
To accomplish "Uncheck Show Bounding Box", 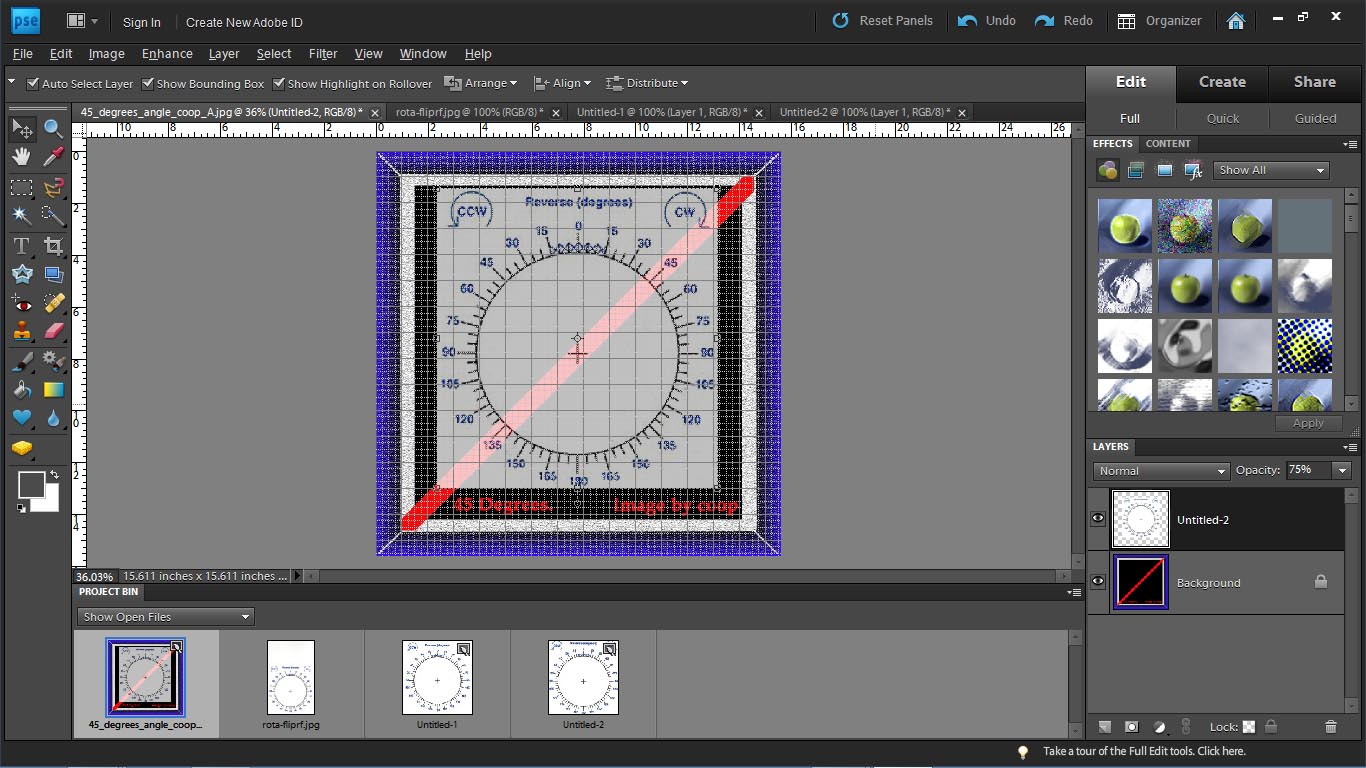I will pyautogui.click(x=148, y=83).
